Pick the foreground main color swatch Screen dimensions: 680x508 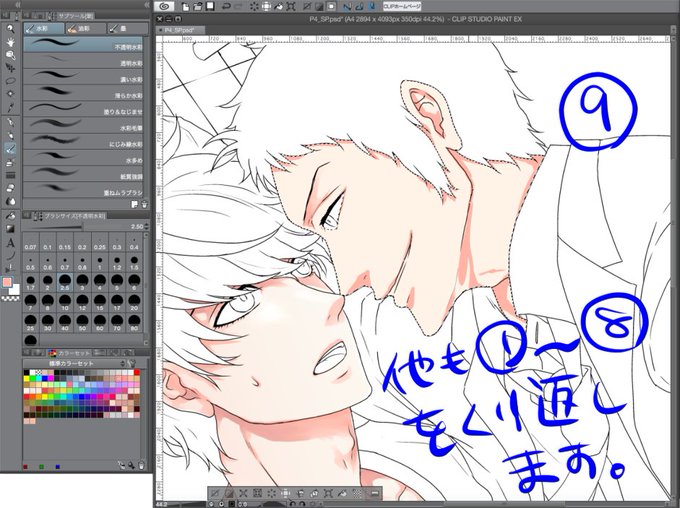[7, 283]
